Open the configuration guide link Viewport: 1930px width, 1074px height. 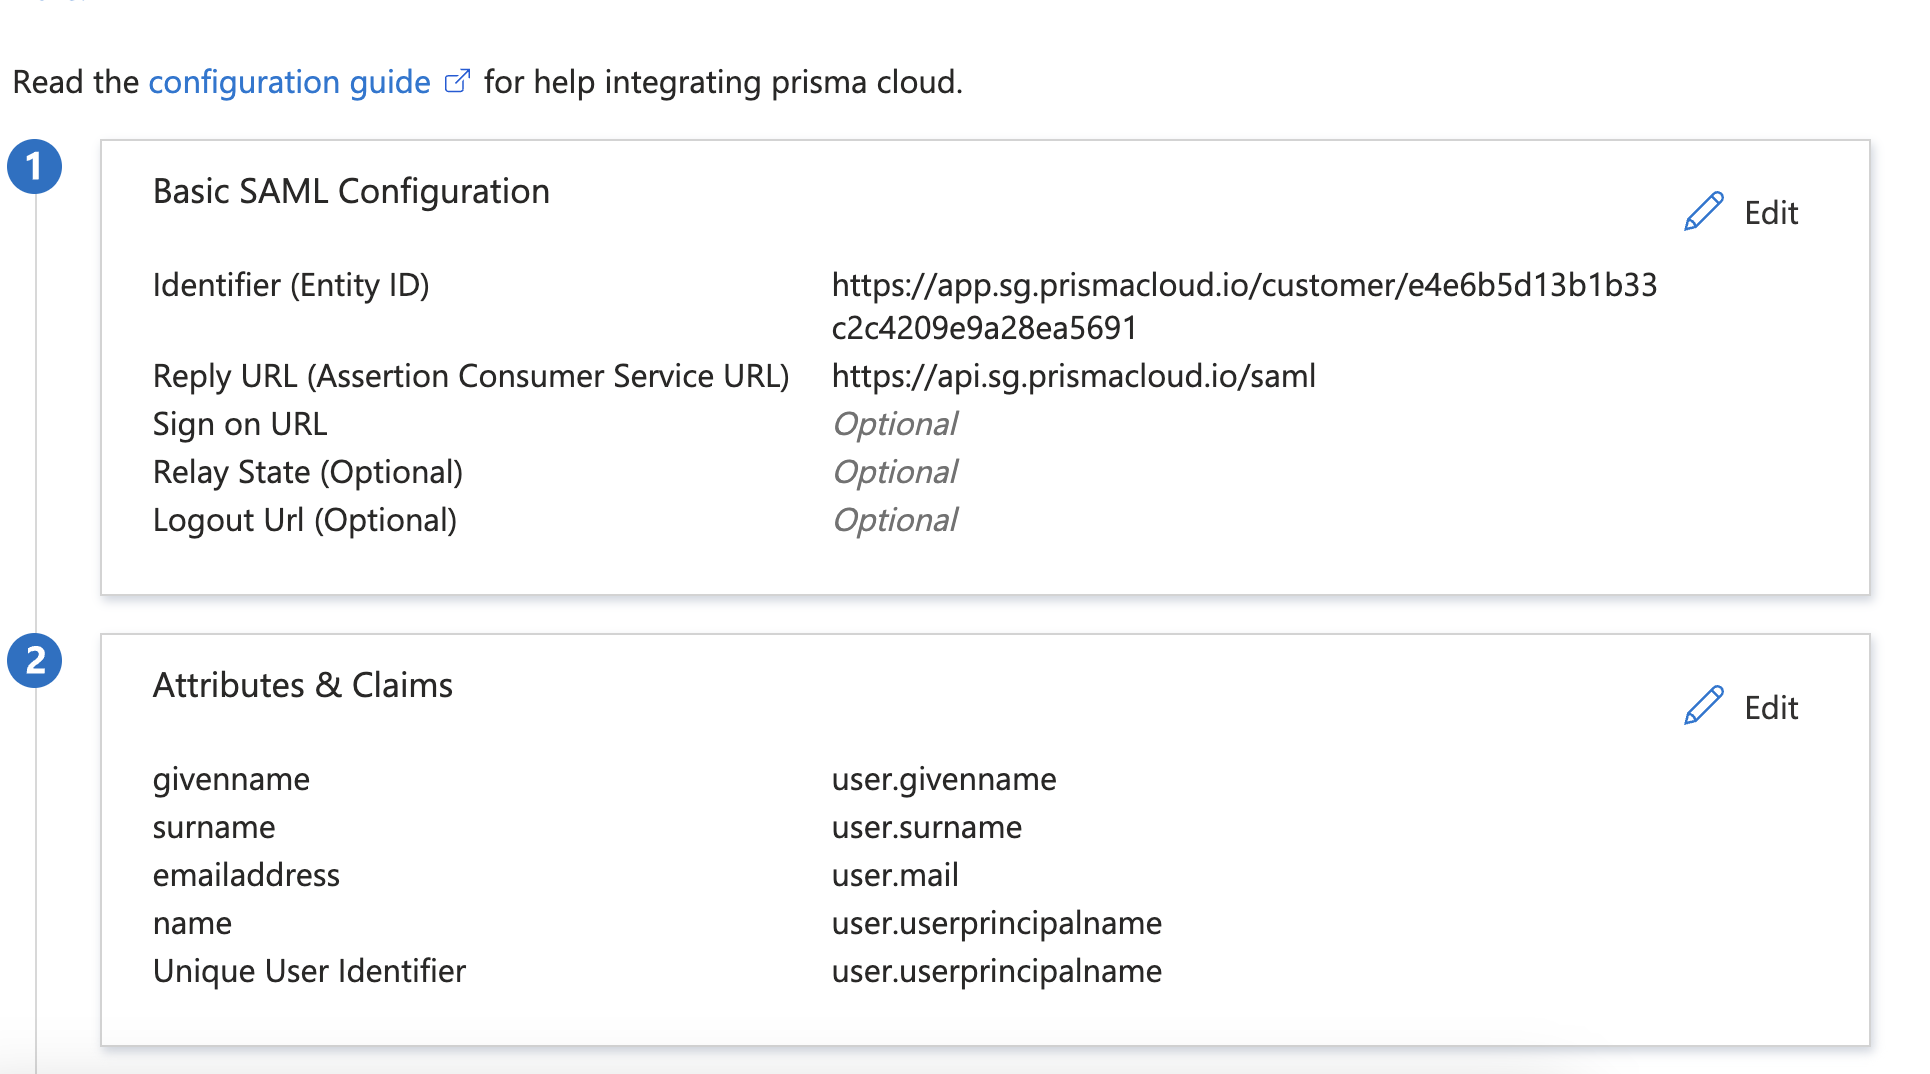(x=289, y=82)
